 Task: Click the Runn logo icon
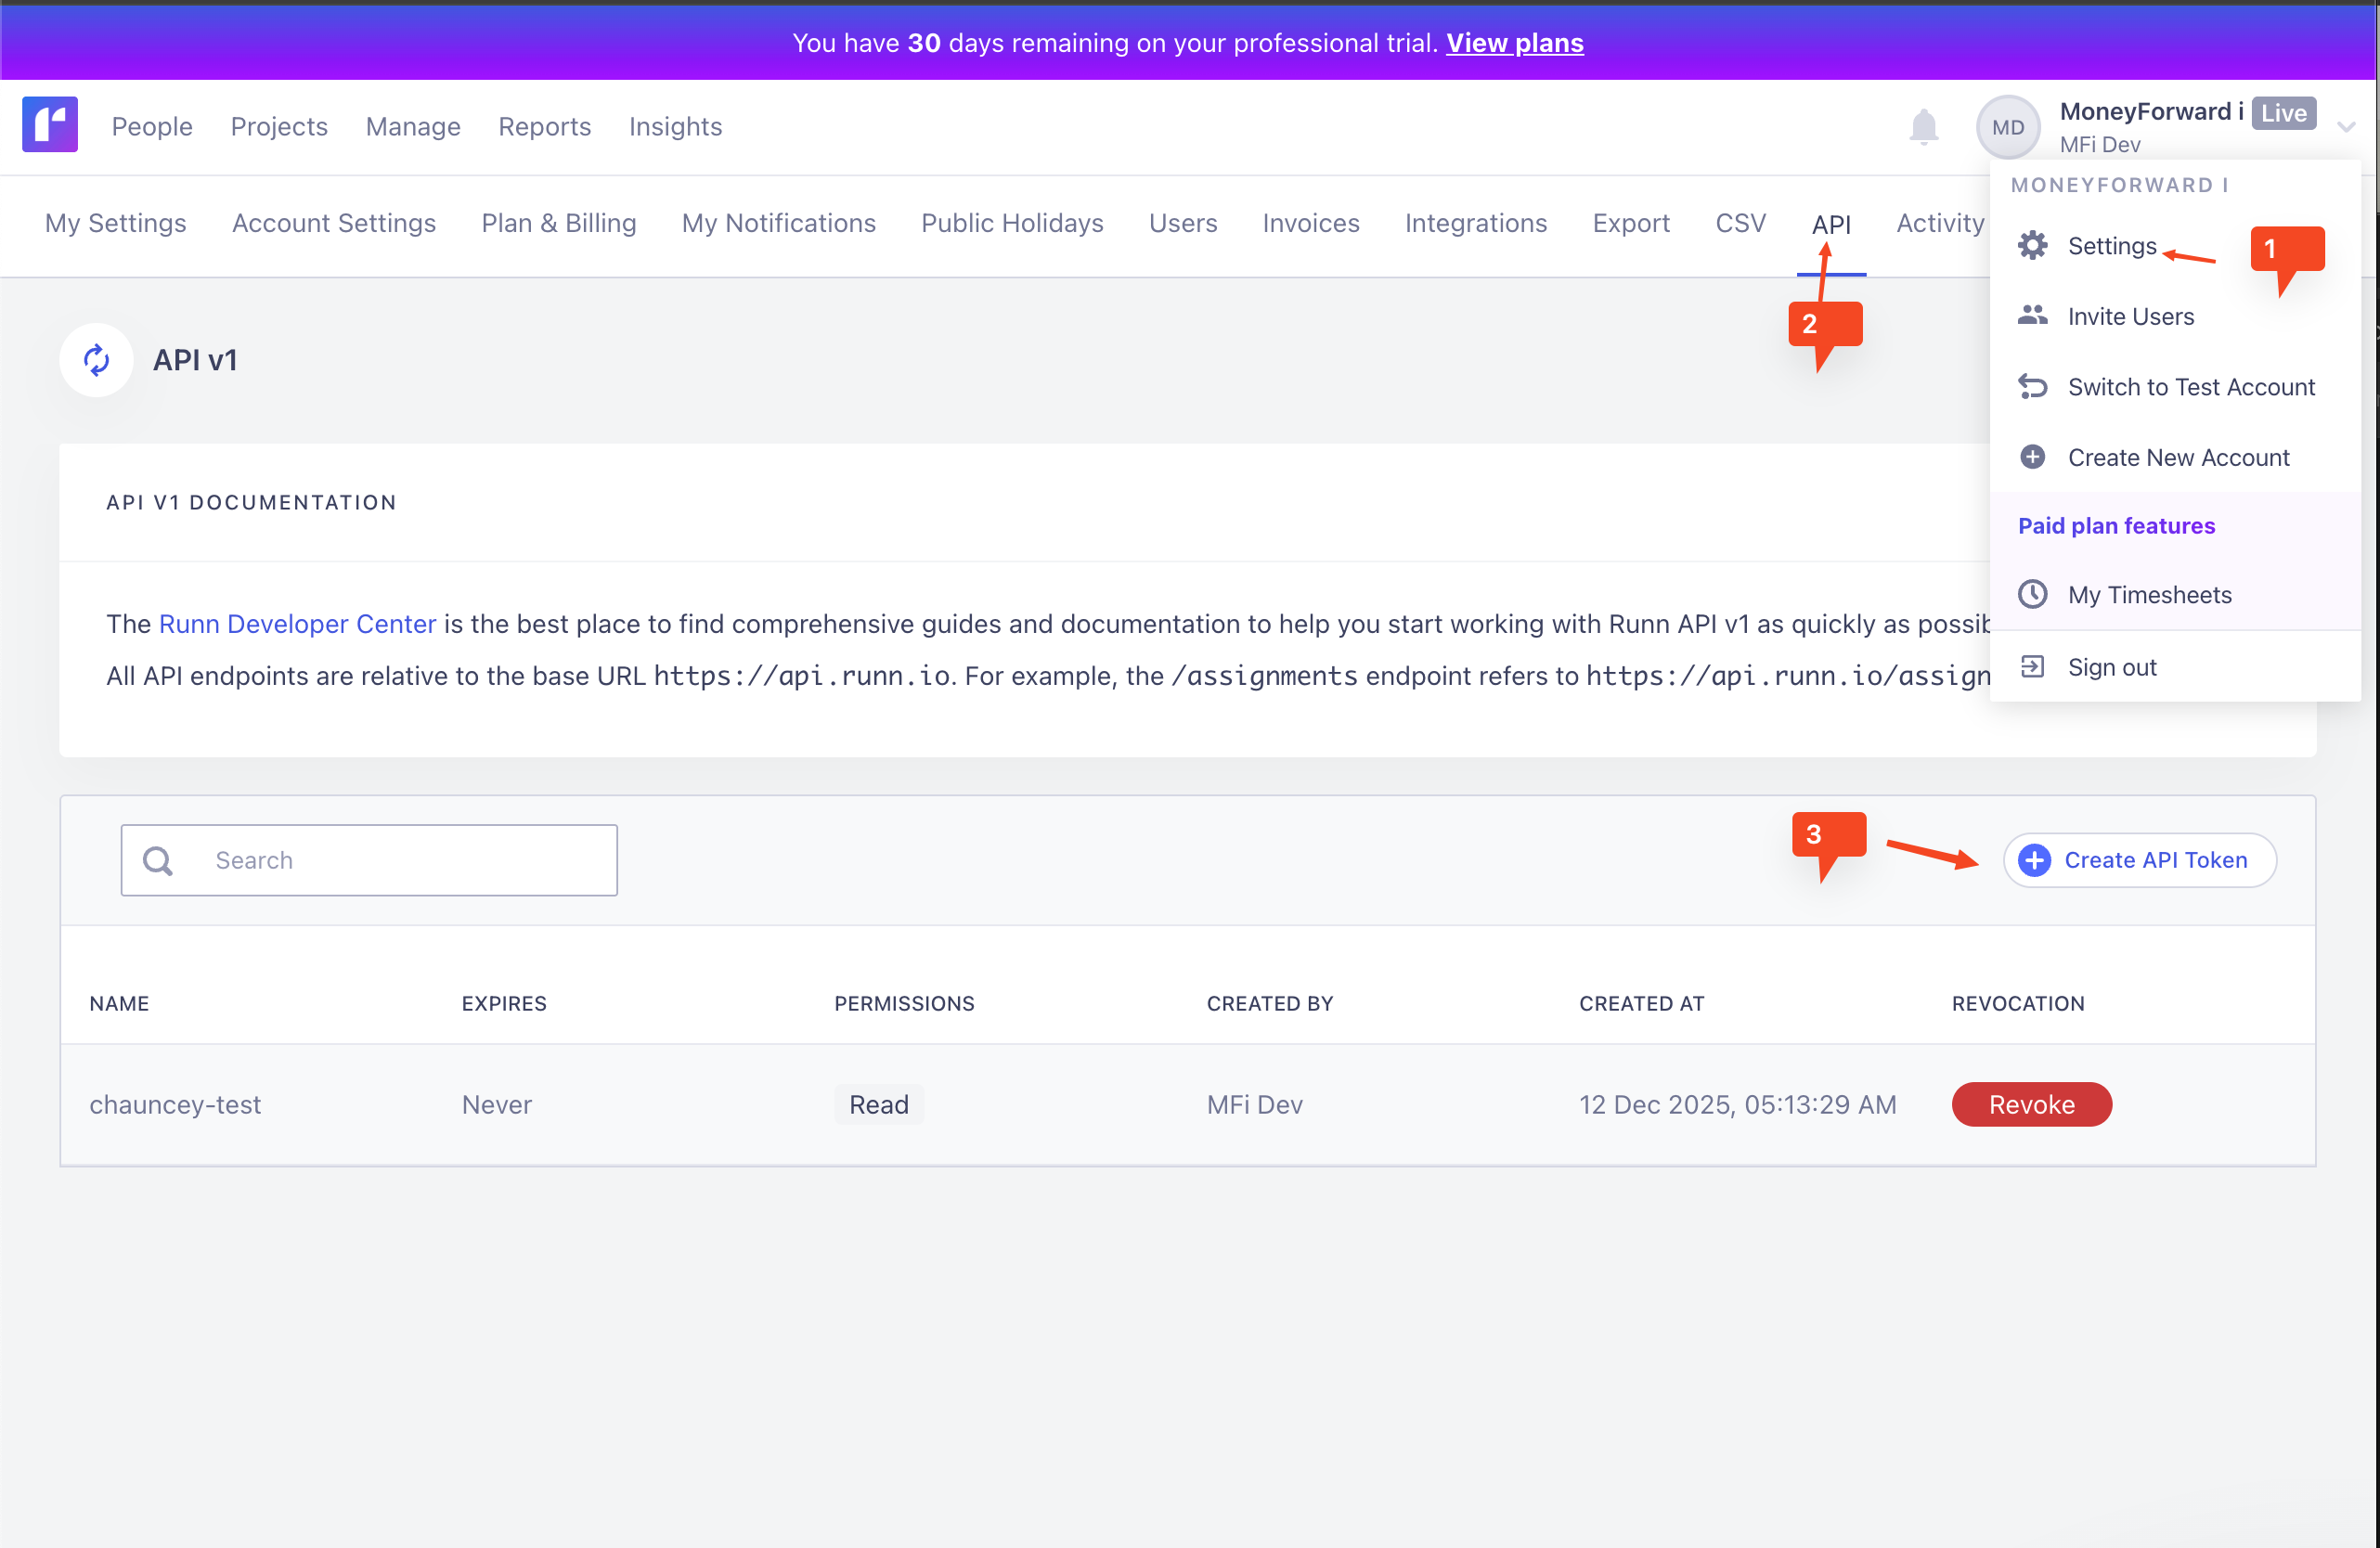(50, 125)
